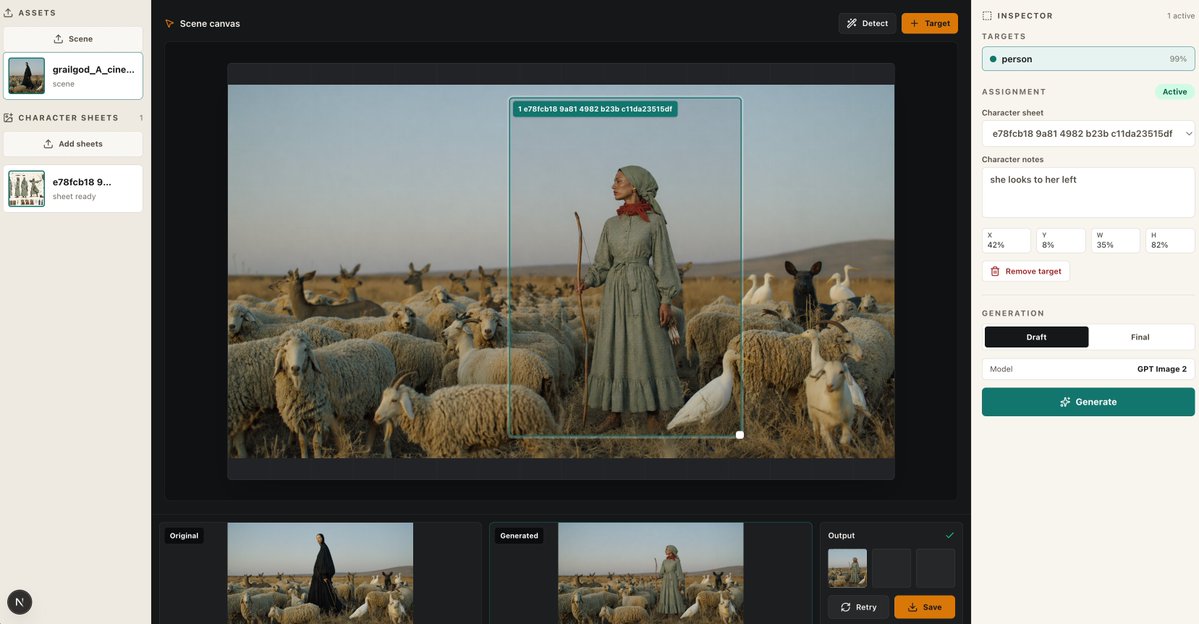Viewport: 1199px width, 624px height.
Task: Click the Detect button
Action: coord(867,24)
